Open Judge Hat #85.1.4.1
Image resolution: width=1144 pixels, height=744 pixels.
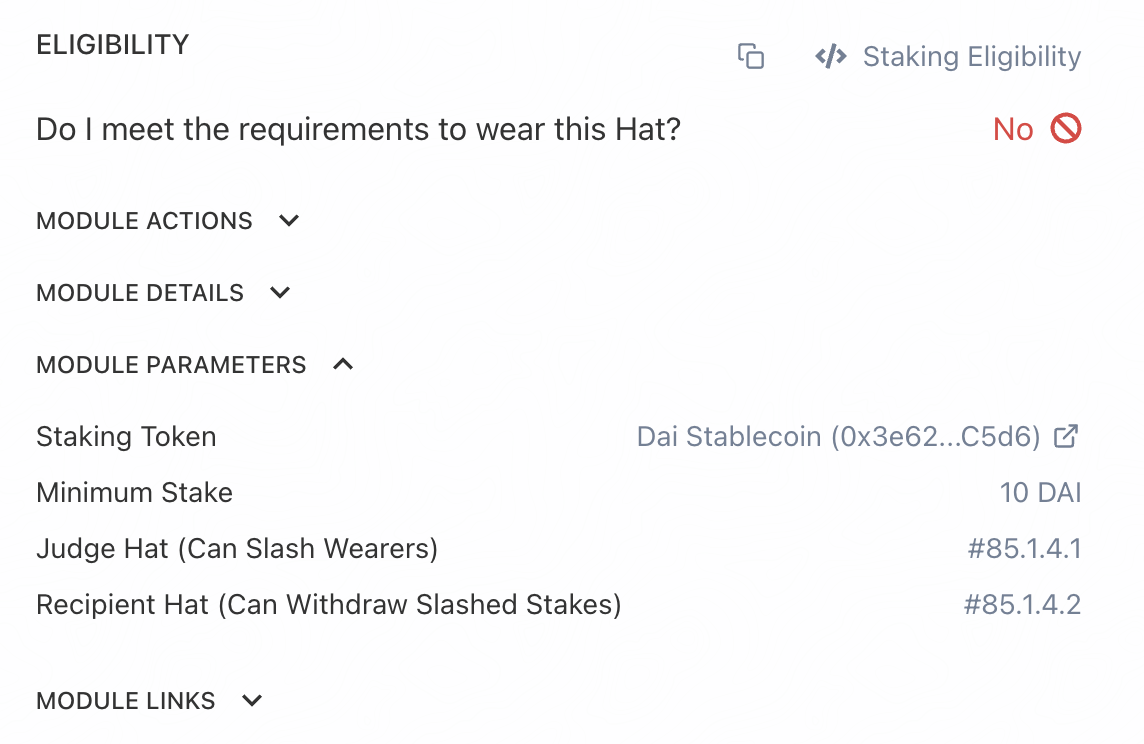1024,549
